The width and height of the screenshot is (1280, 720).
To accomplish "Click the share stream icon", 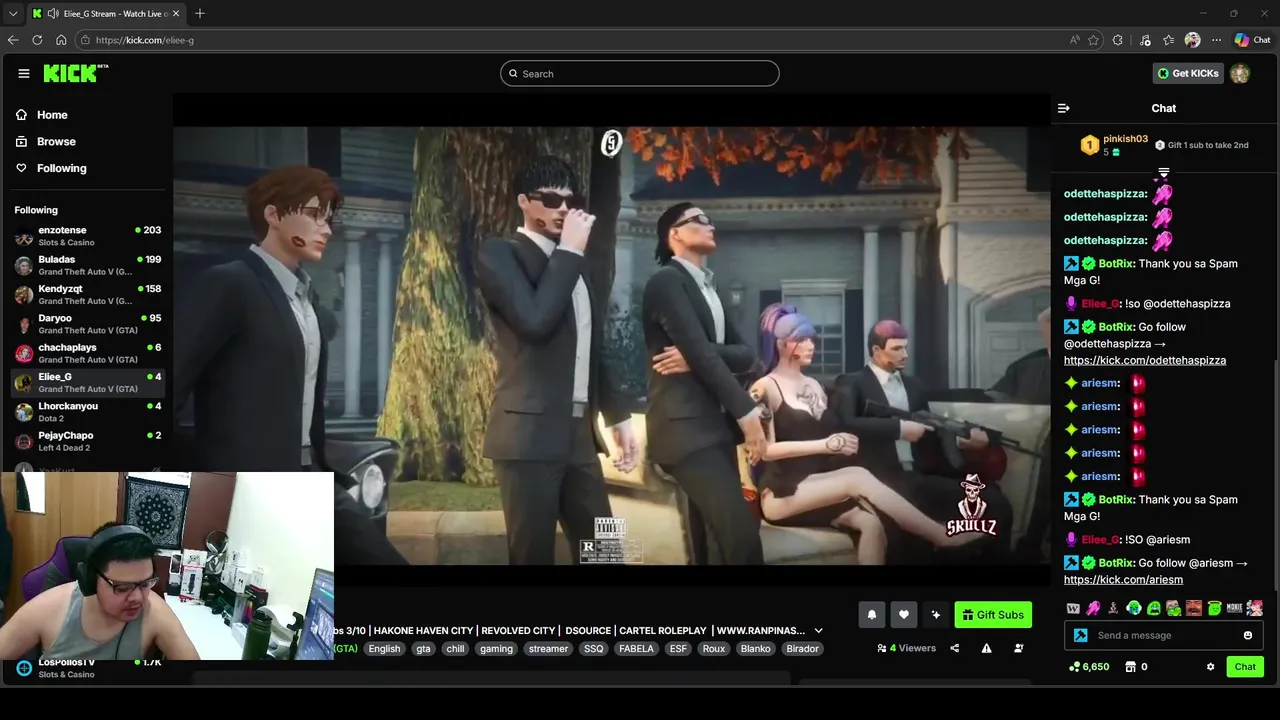I will [954, 648].
